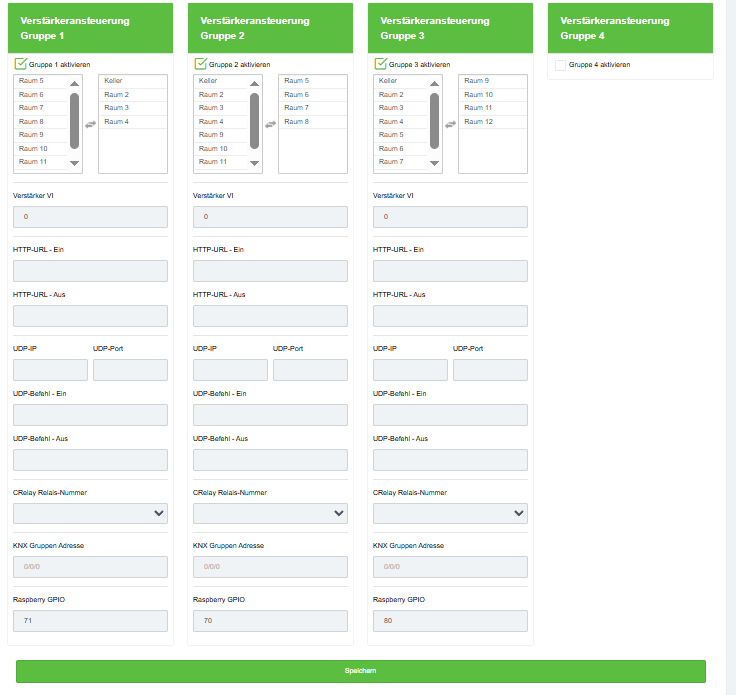Click the swap arrows icon in Gruppe 2
Screen dimensions: 736x695
pyautogui.click(x=270, y=124)
